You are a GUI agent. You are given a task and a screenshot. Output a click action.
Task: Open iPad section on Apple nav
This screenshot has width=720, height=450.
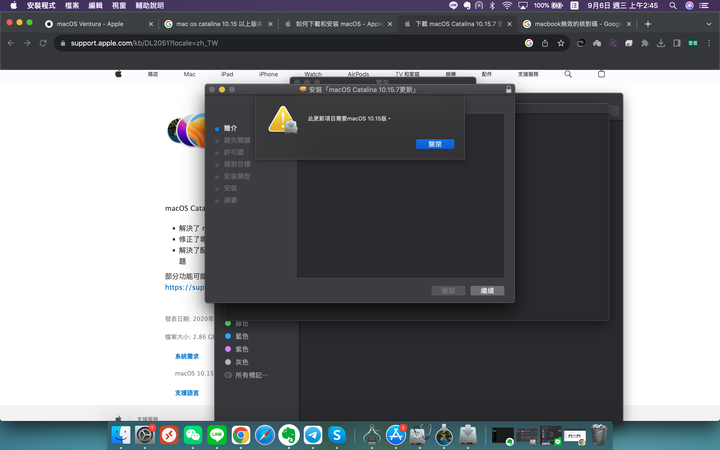(x=227, y=74)
